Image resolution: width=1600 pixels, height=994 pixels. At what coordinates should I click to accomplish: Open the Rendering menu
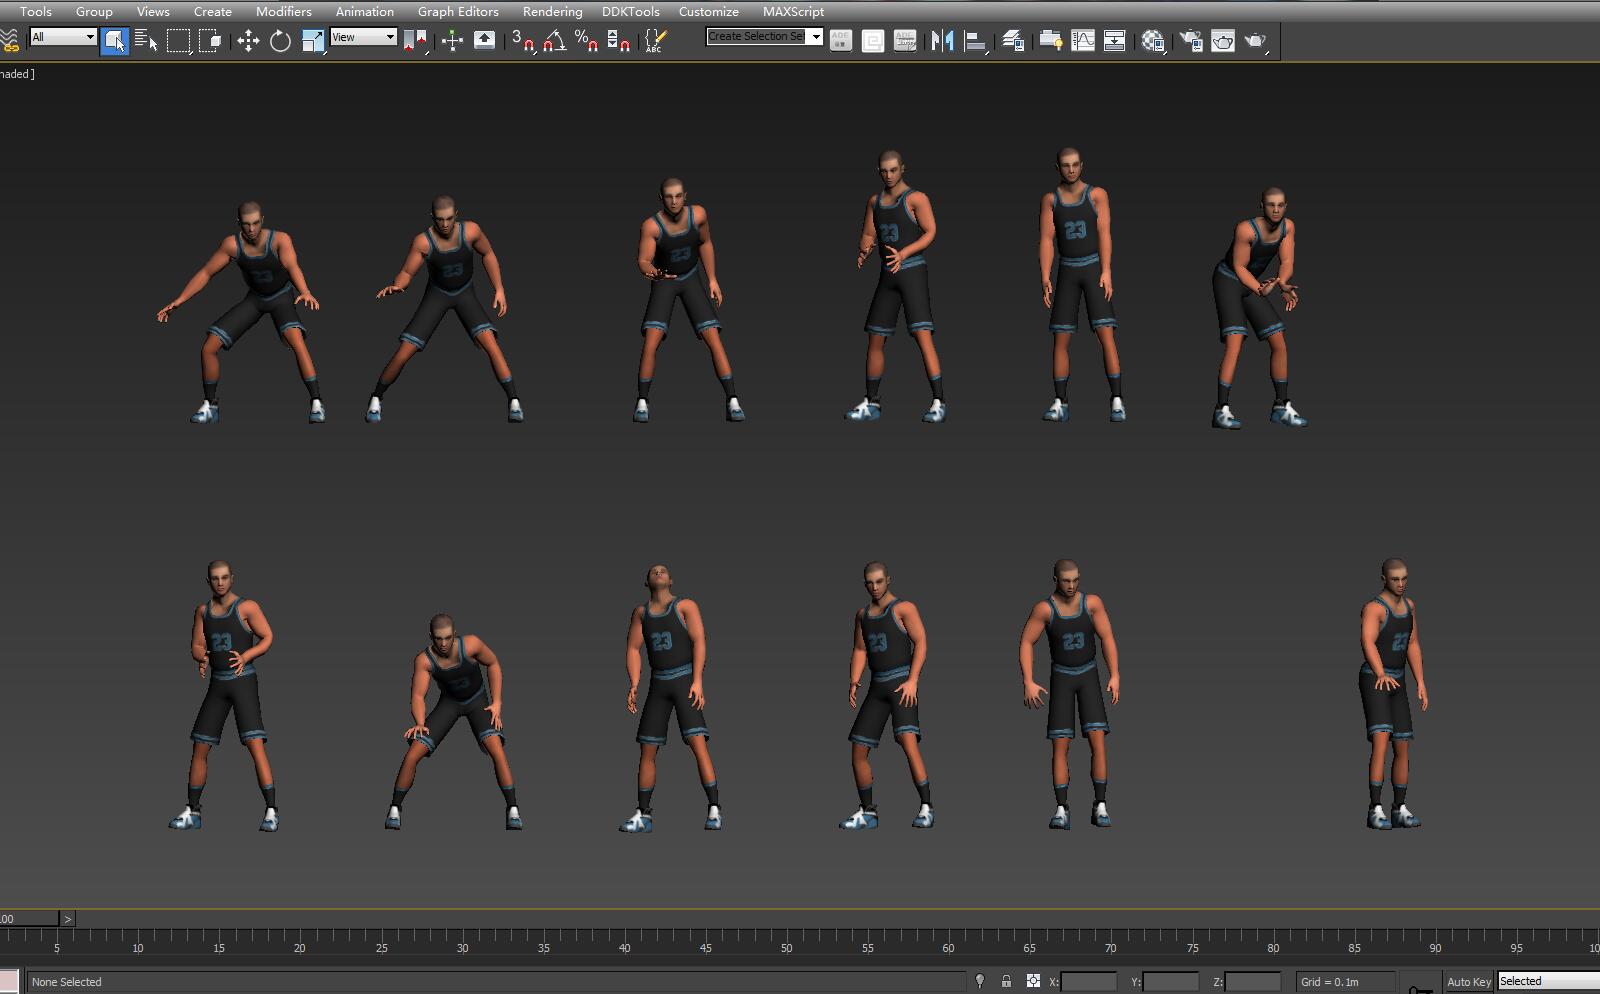click(x=552, y=11)
